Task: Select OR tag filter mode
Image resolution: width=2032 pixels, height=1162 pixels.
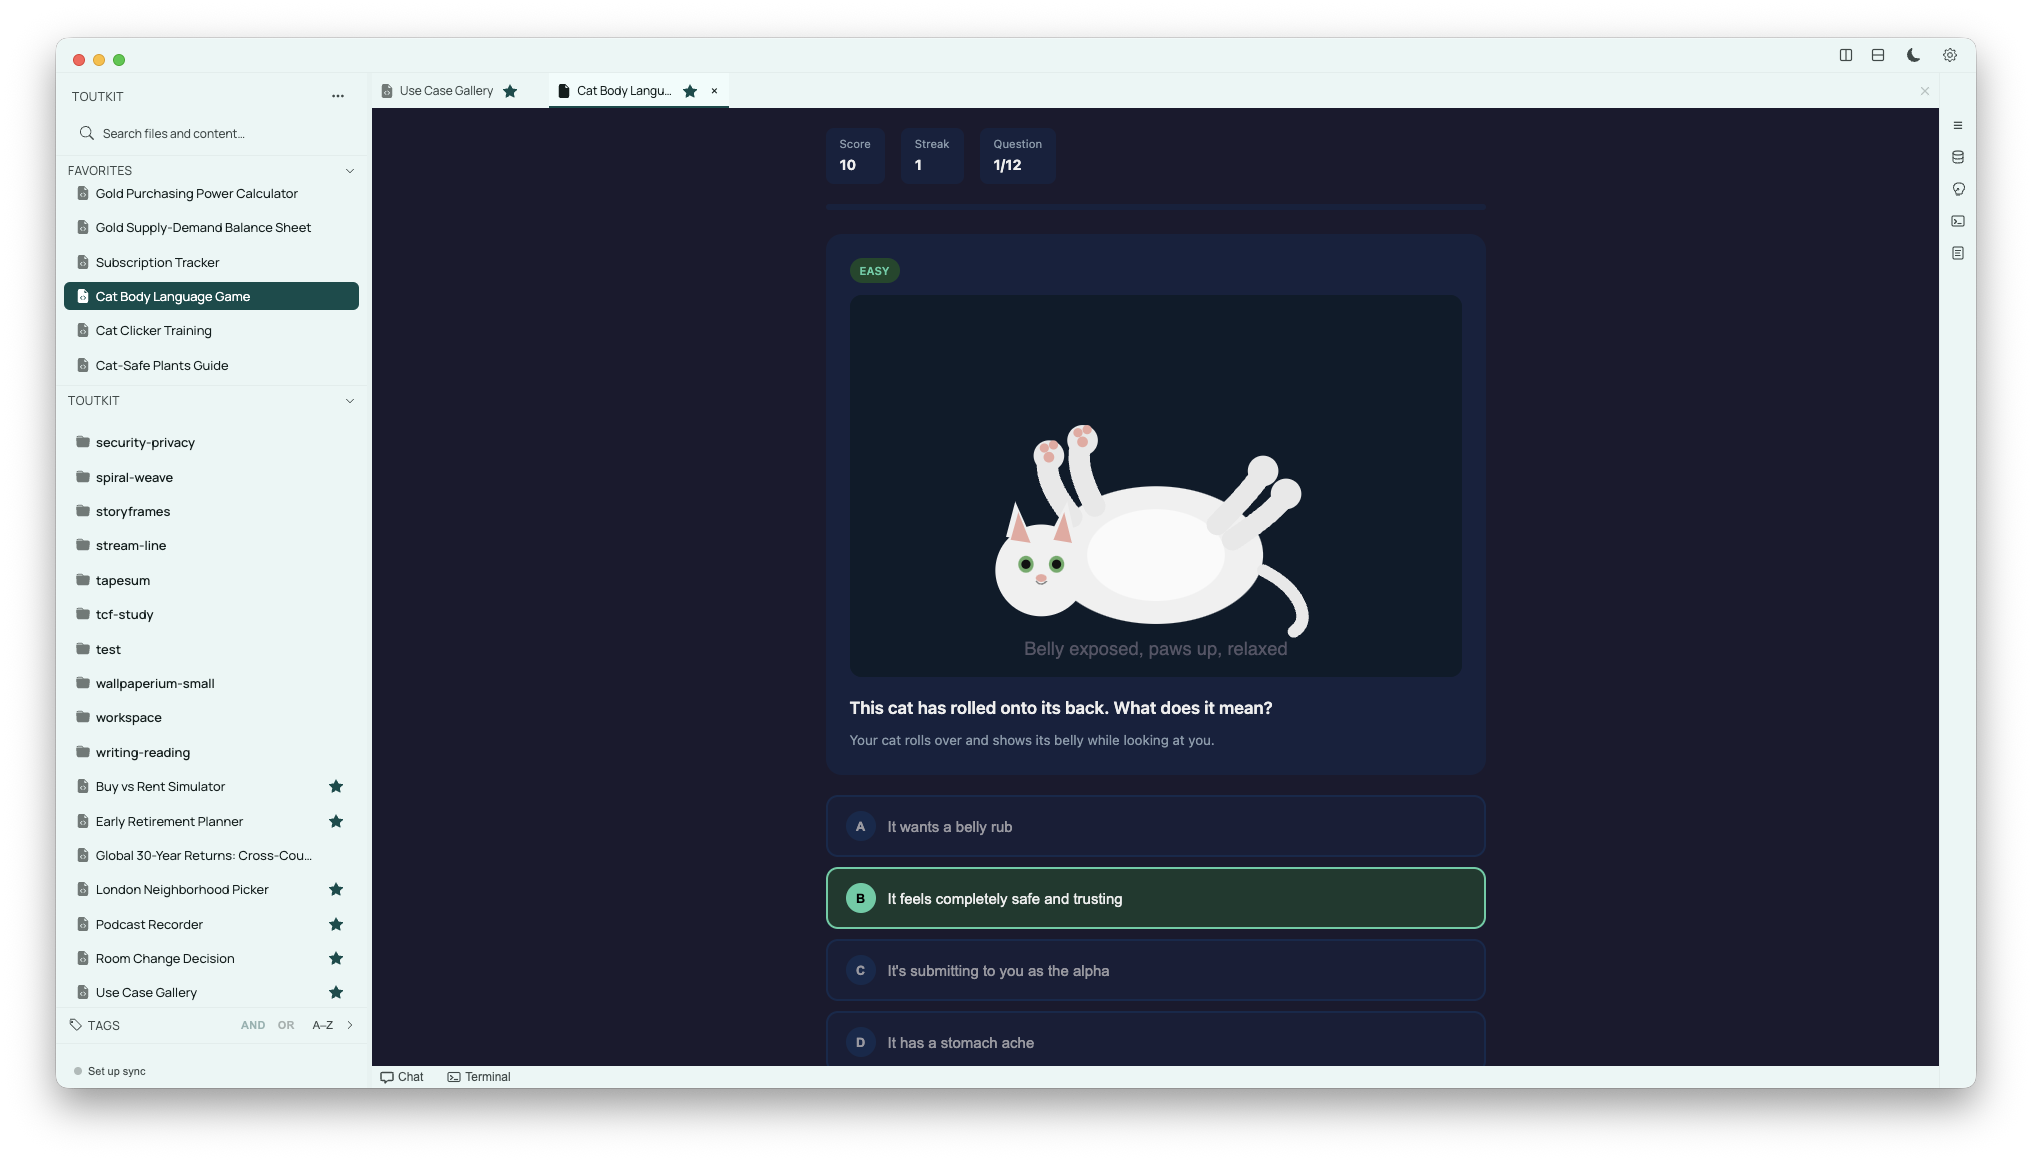Action: pyautogui.click(x=286, y=1025)
